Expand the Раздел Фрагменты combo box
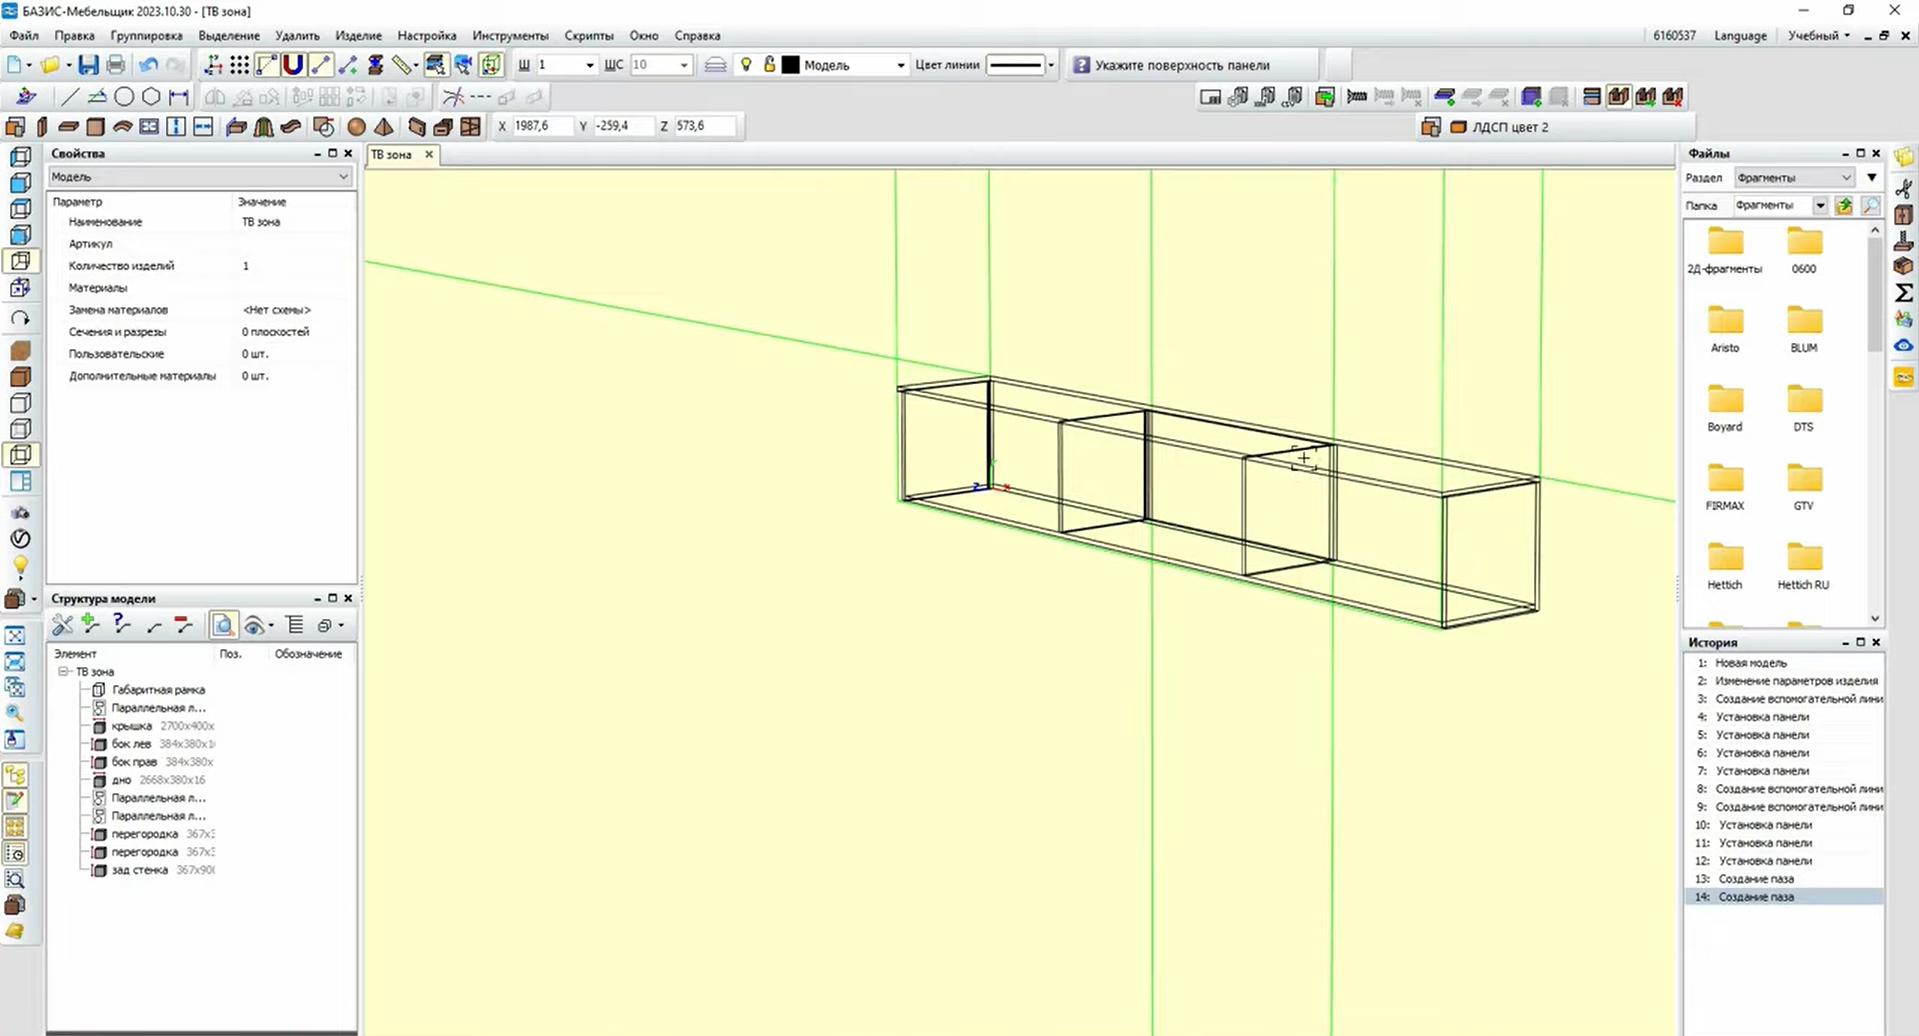This screenshot has height=1036, width=1919. [x=1794, y=177]
